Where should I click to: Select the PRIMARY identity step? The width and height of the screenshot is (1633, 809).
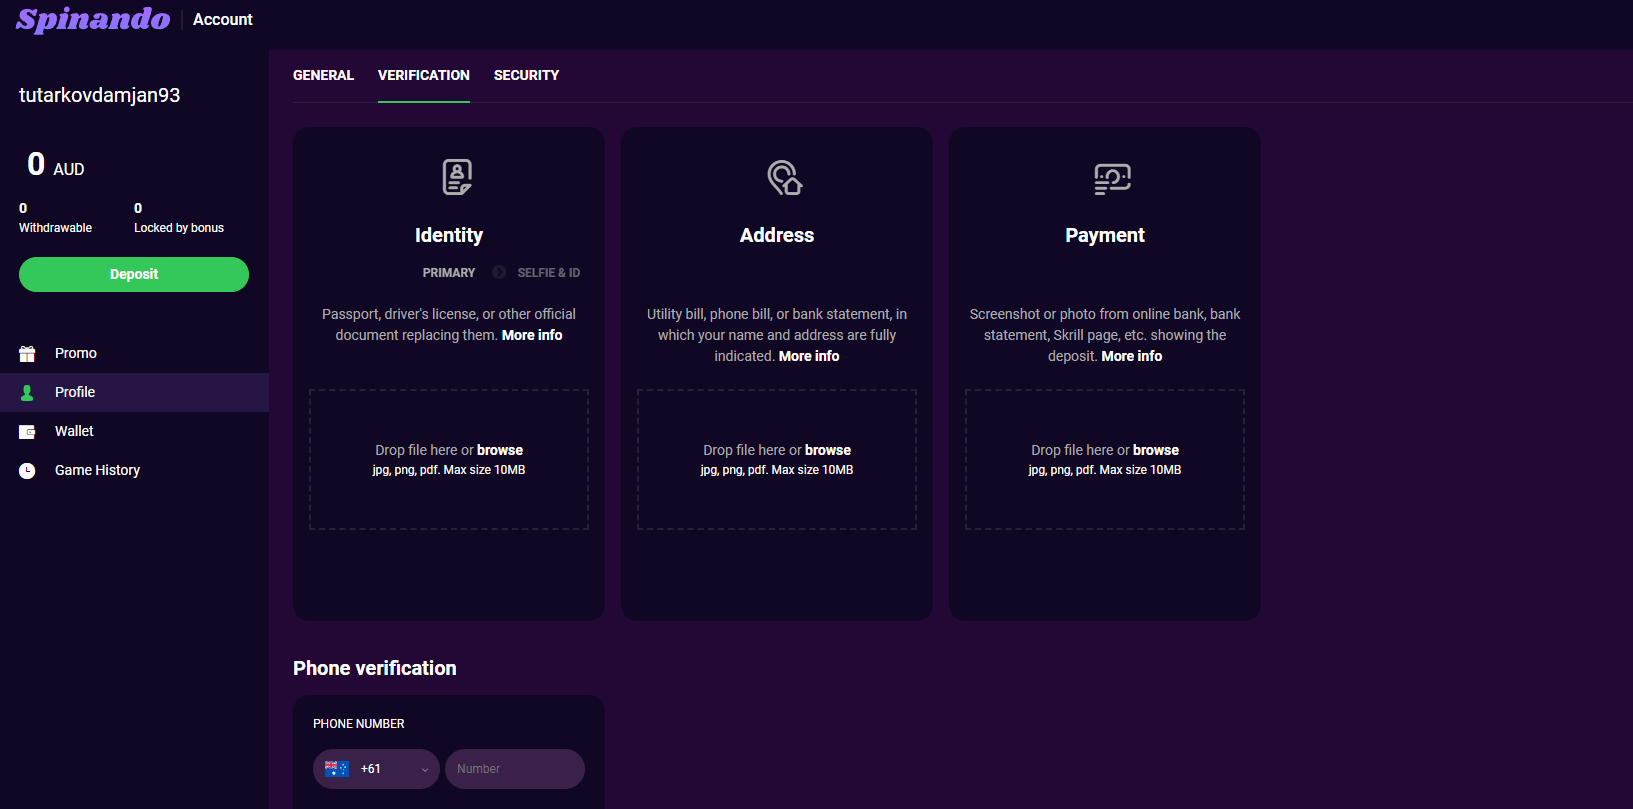[x=449, y=272]
